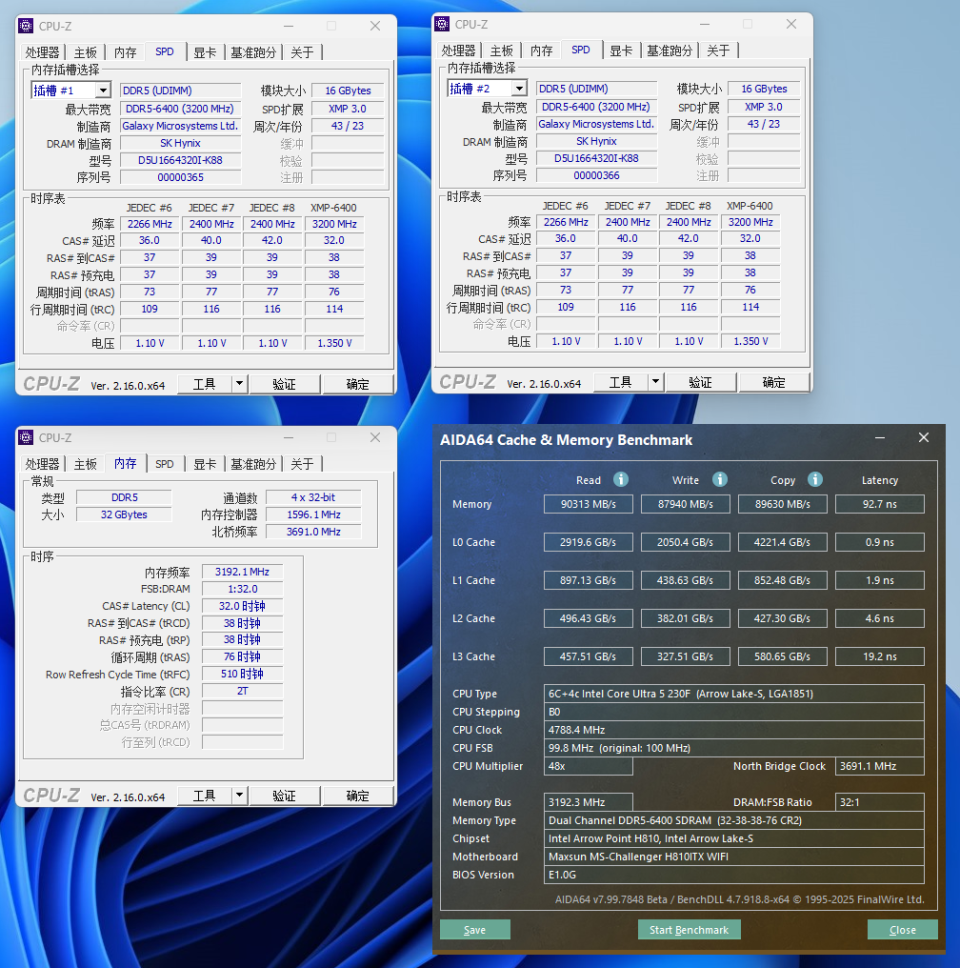
Task: Click 验证 button in slot #1 window
Action: pyautogui.click(x=285, y=384)
